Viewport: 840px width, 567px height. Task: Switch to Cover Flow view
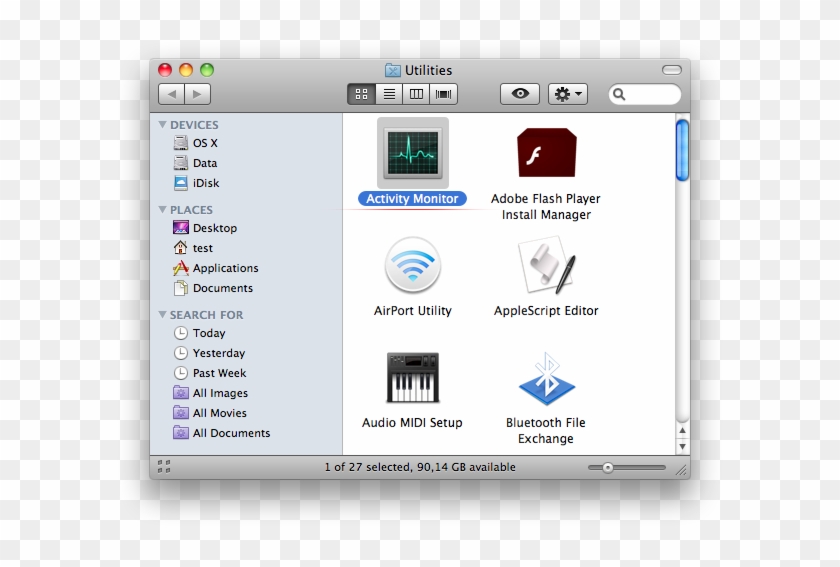point(444,94)
